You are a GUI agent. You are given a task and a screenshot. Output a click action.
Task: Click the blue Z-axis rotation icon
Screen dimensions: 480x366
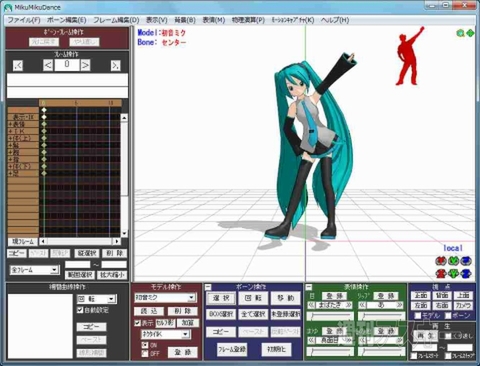point(466,260)
